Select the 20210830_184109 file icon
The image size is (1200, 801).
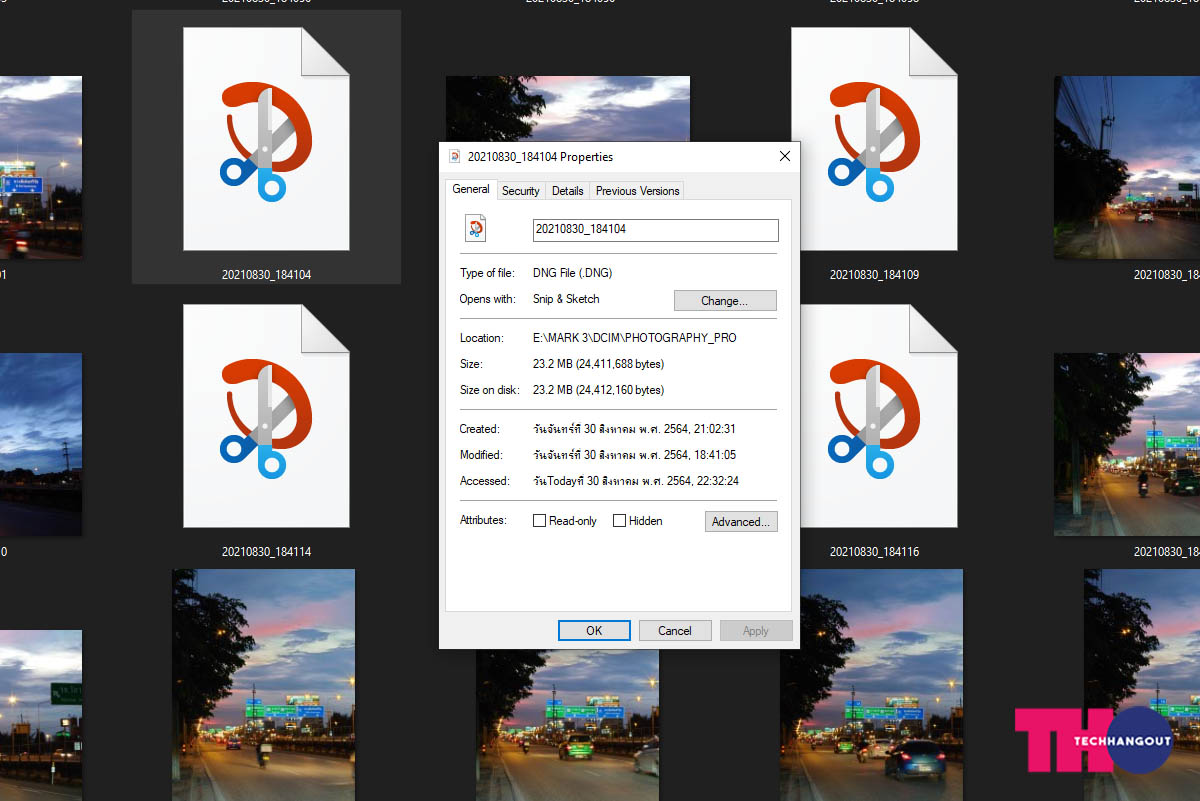click(874, 138)
